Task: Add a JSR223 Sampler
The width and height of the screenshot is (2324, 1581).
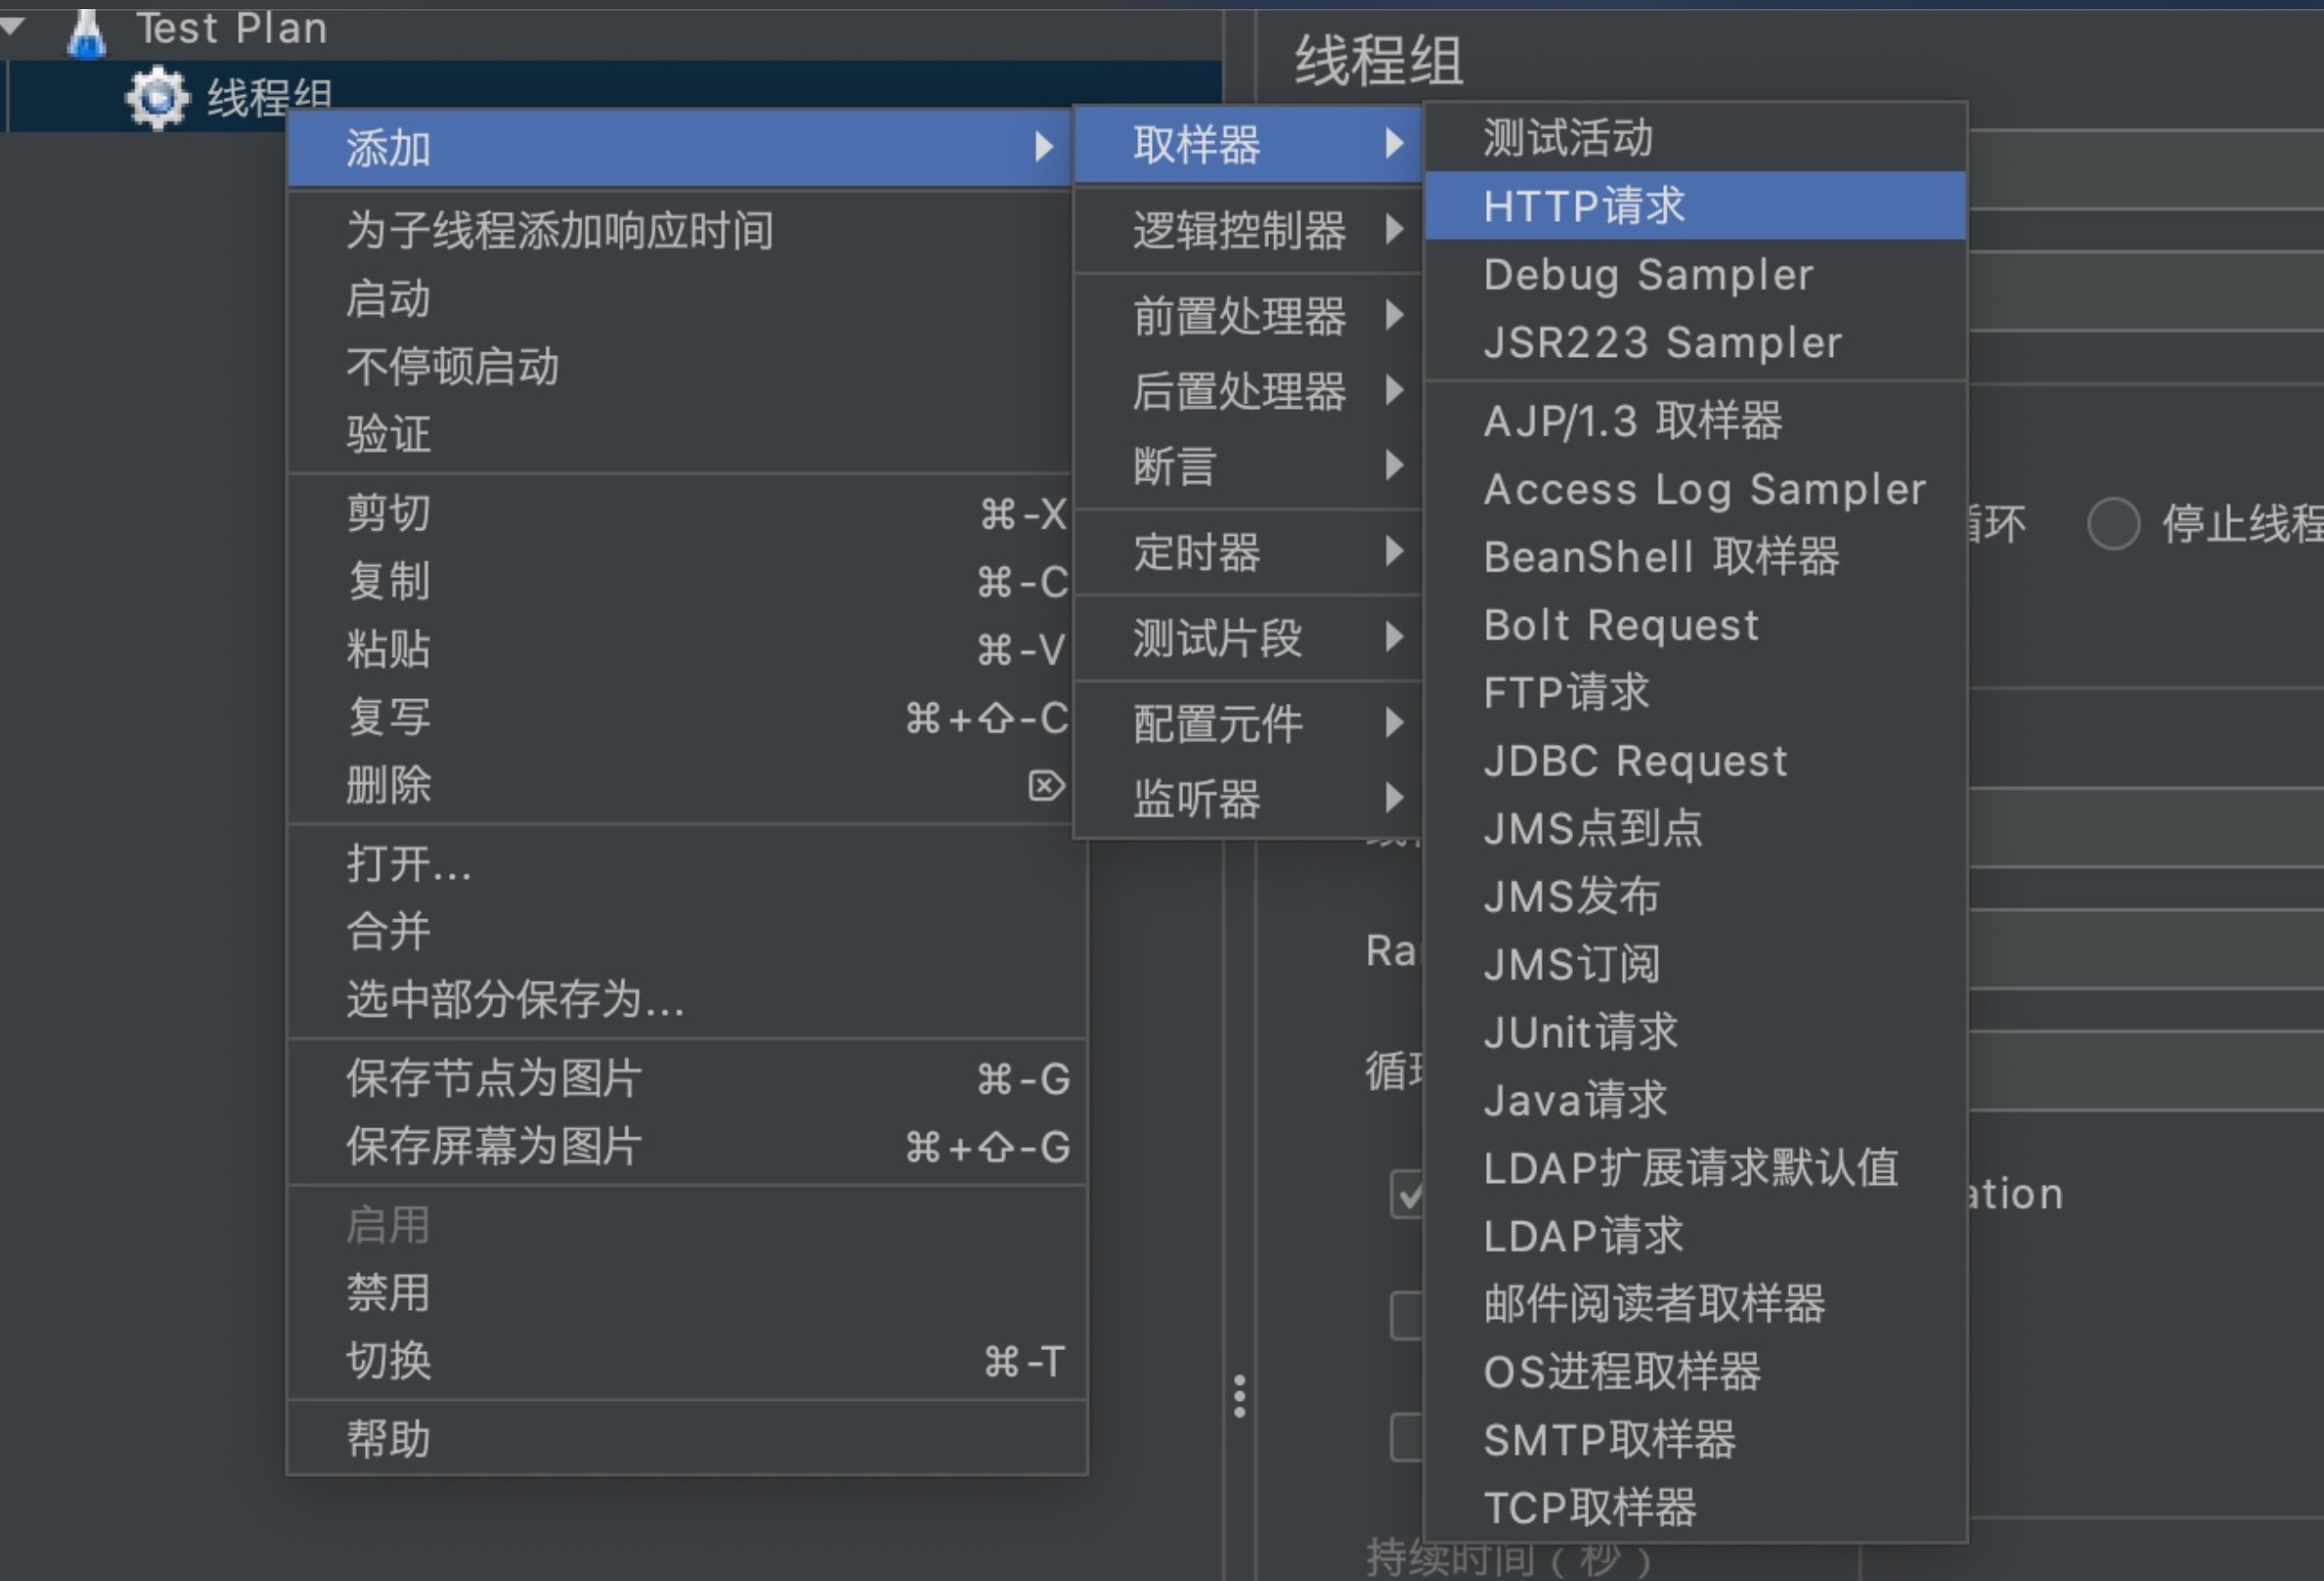Action: (1696, 342)
